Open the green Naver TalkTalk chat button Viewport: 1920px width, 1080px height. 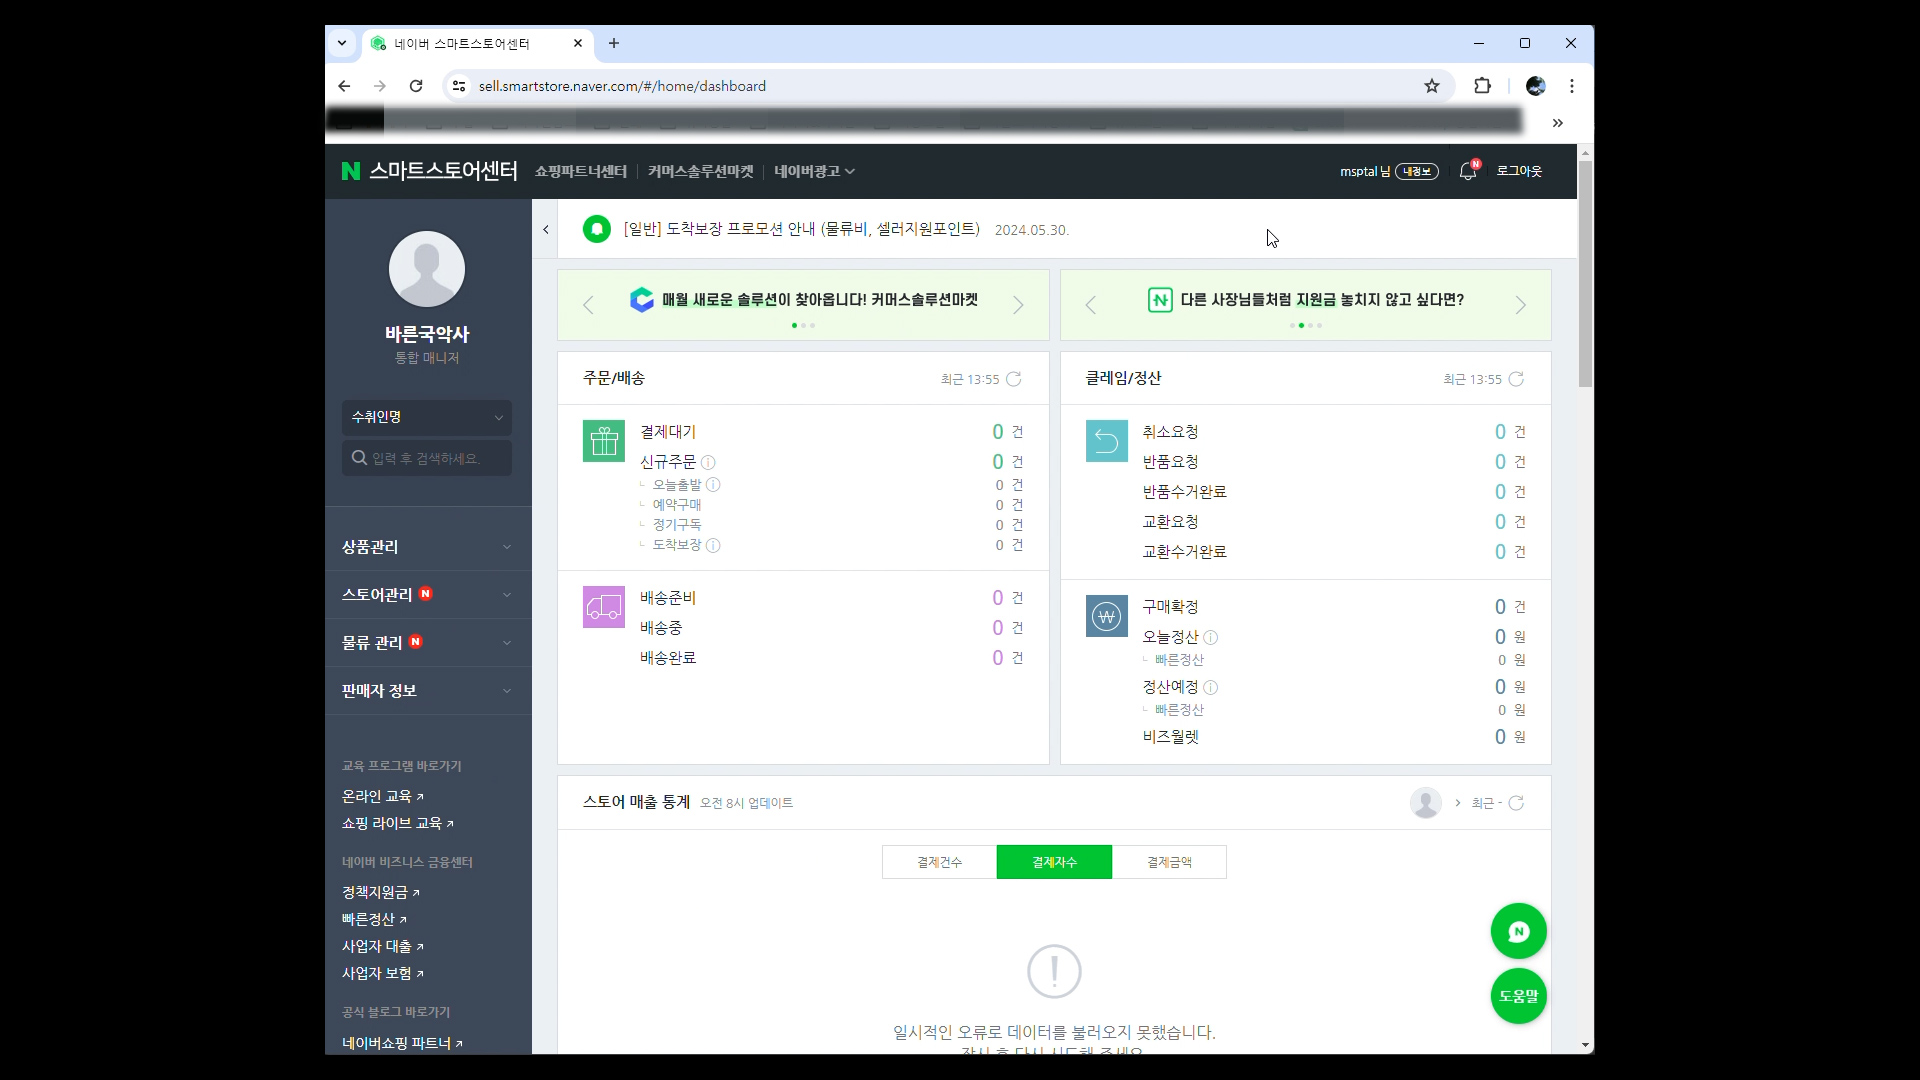click(1518, 931)
